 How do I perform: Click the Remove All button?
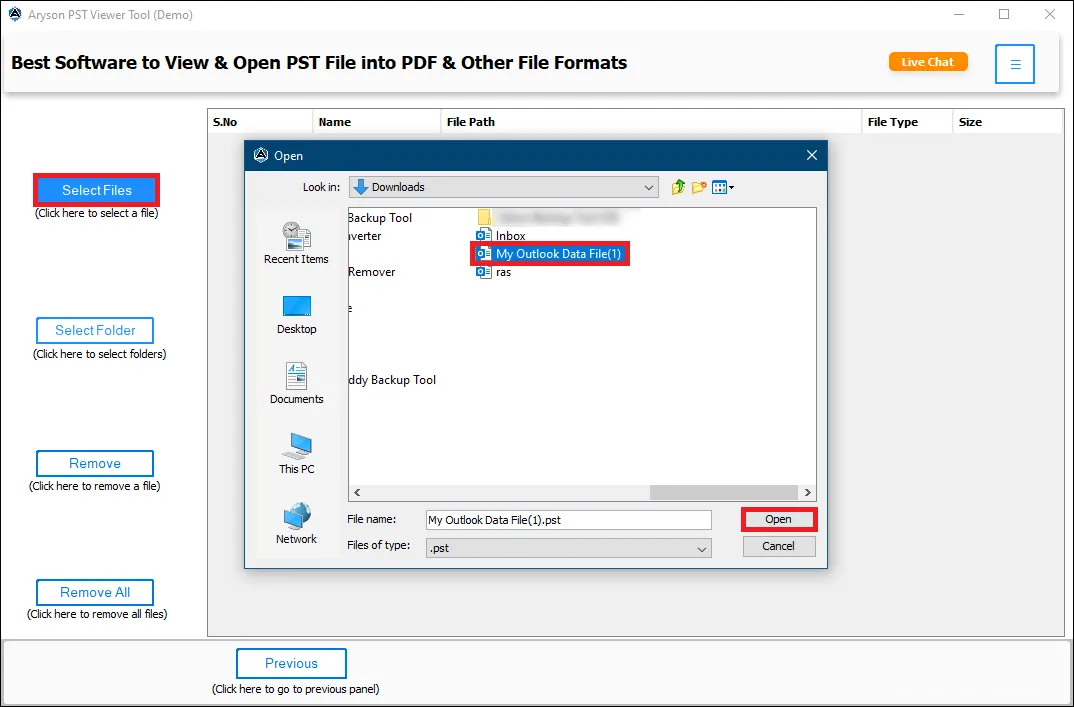point(95,592)
